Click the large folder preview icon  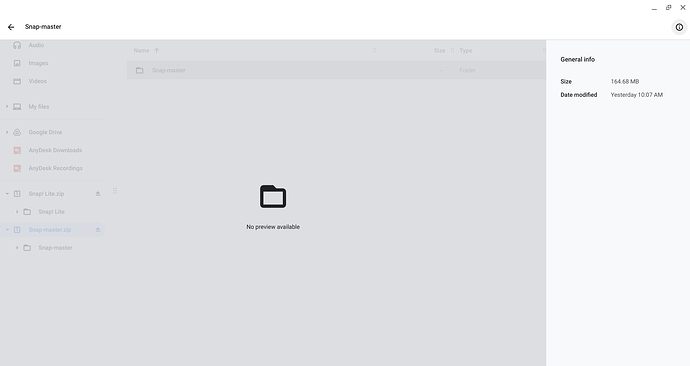coord(273,197)
